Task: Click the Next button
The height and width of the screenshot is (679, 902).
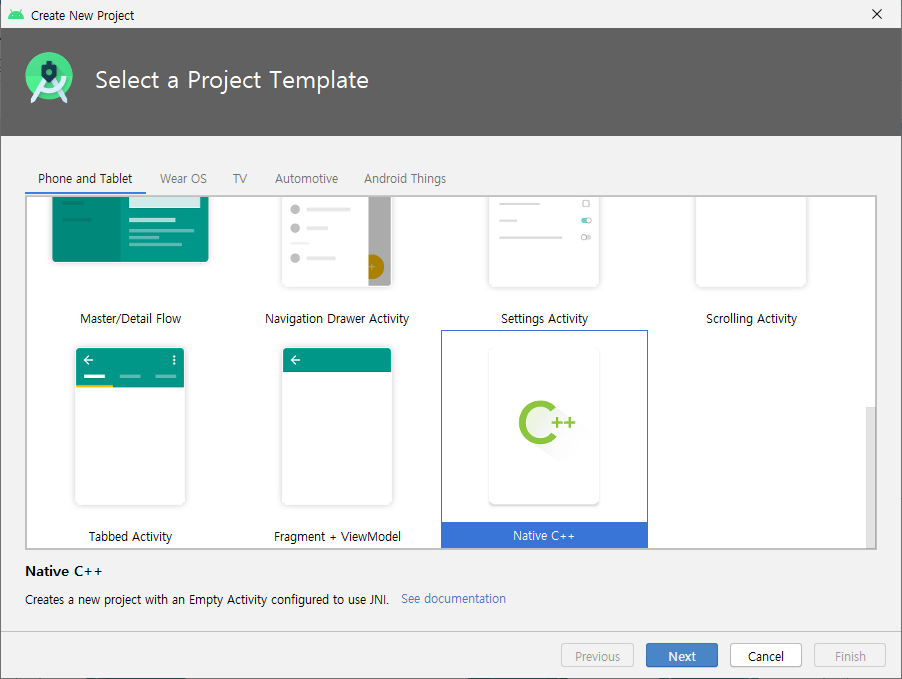Action: (x=682, y=655)
